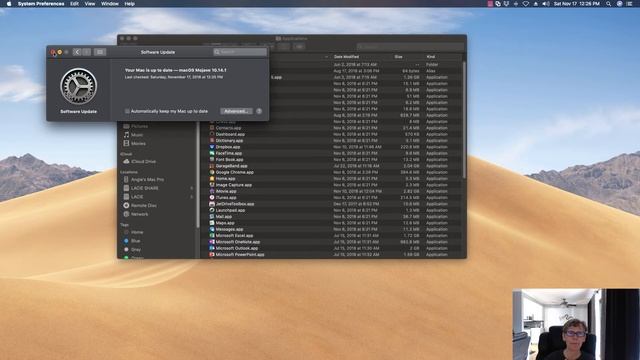Show all preferences grid button
This screenshot has width=640, height=360.
coord(100,52)
